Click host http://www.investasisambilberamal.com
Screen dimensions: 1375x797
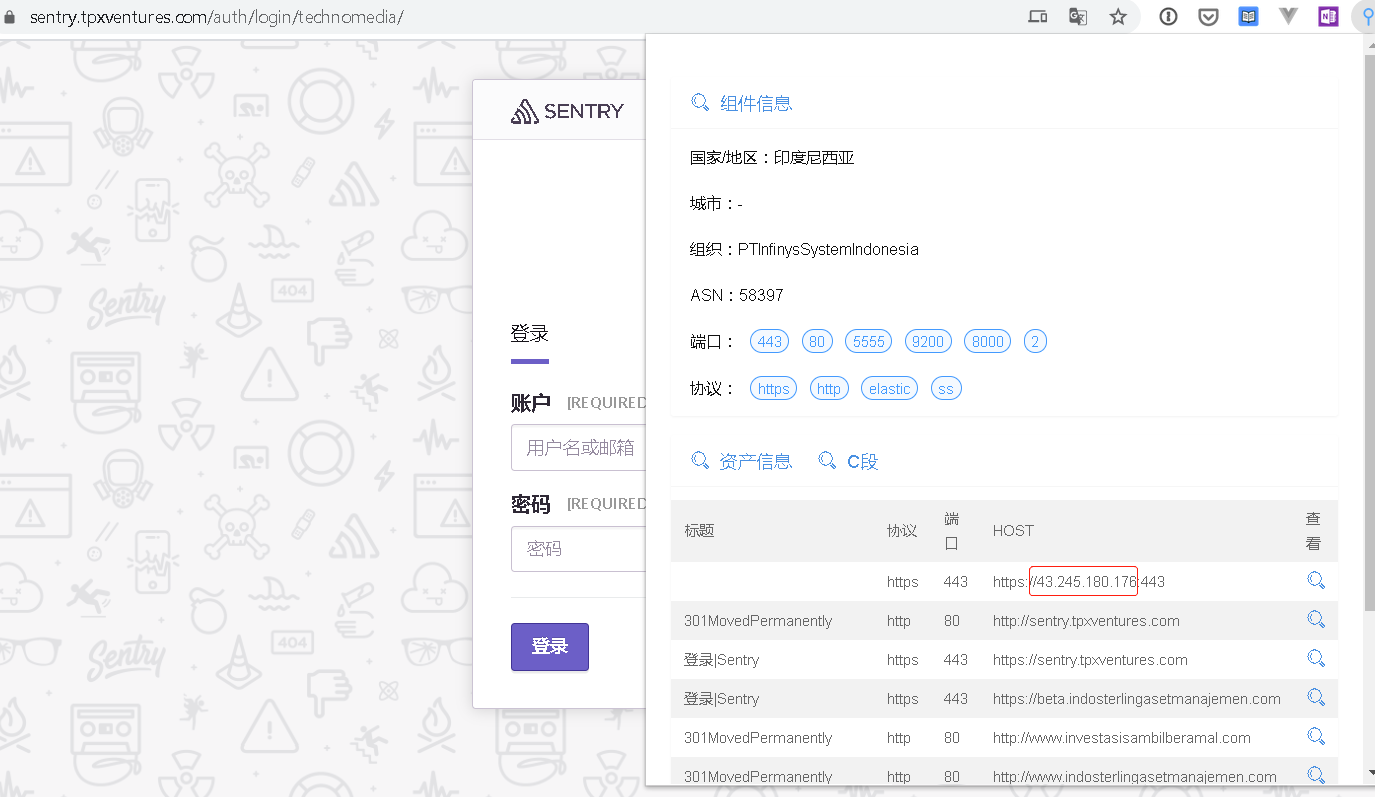(1122, 738)
